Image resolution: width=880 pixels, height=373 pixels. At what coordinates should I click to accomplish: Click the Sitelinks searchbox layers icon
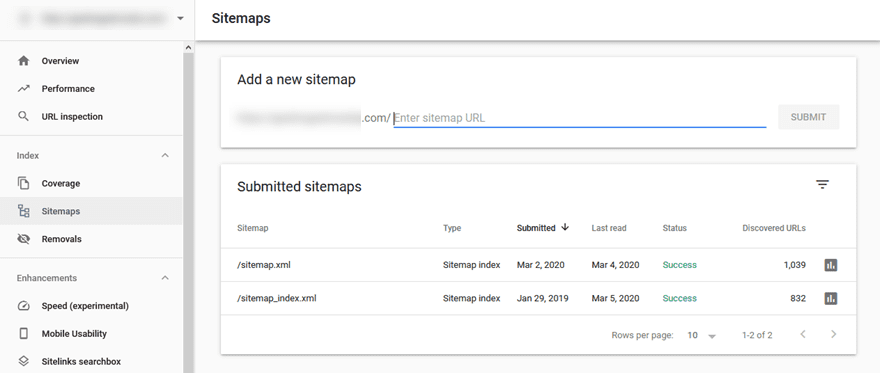pos(24,361)
